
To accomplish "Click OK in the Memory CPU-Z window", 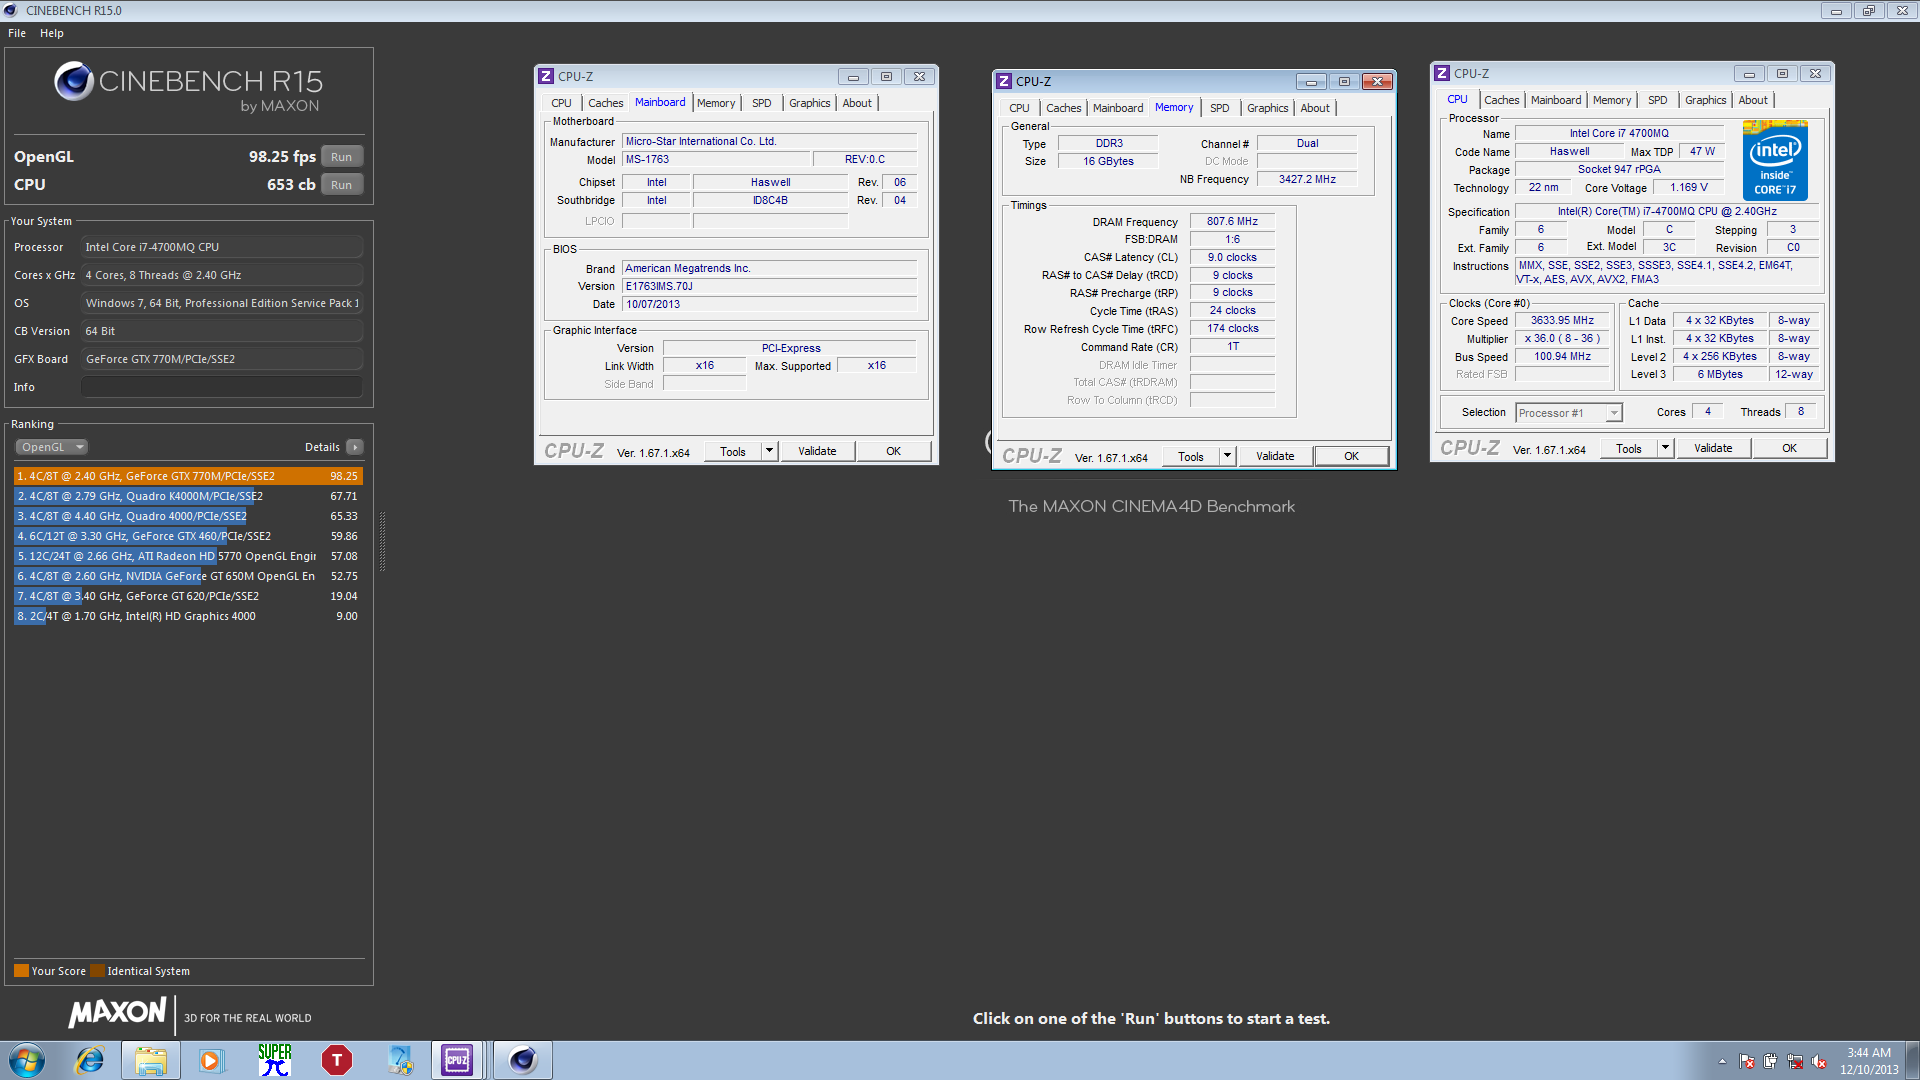I will [x=1351, y=456].
